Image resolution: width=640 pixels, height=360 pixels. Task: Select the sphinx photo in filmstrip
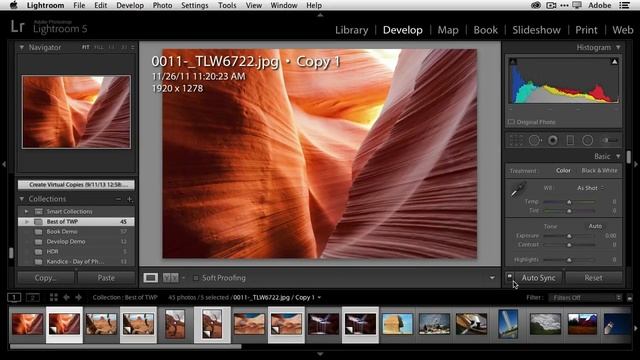click(398, 324)
